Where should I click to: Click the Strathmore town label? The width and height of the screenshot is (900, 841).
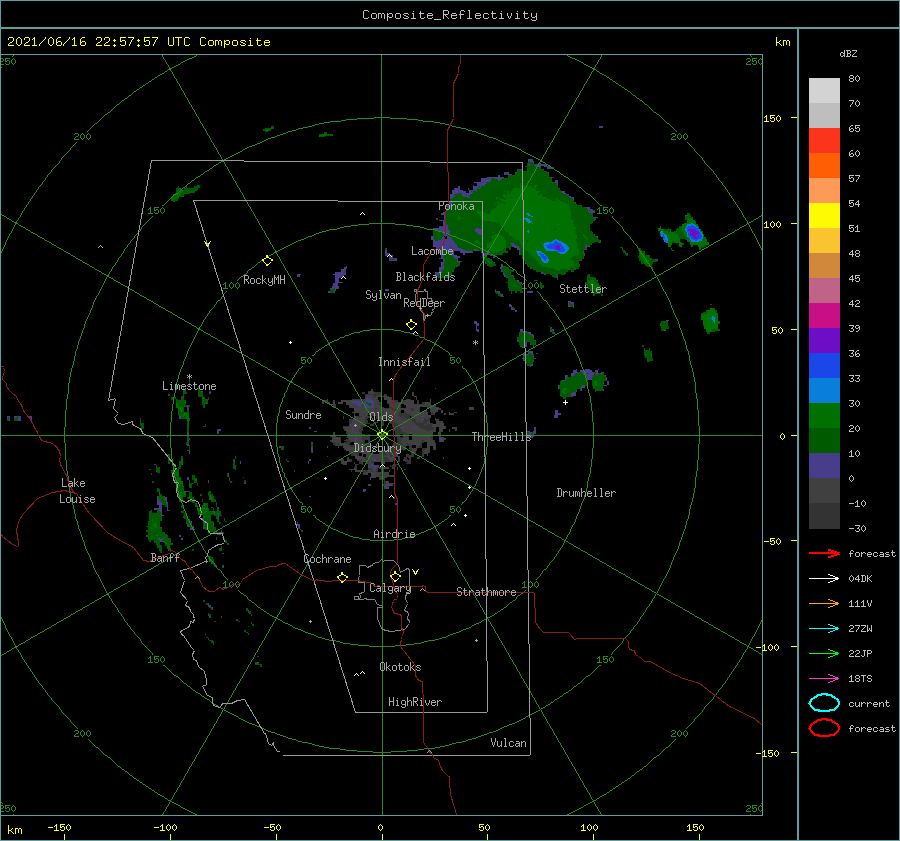(486, 592)
